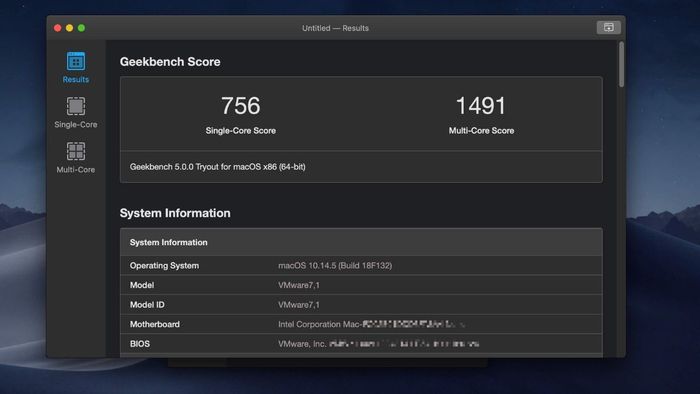
Task: Select the Operating System row label
Action: pyautogui.click(x=164, y=265)
